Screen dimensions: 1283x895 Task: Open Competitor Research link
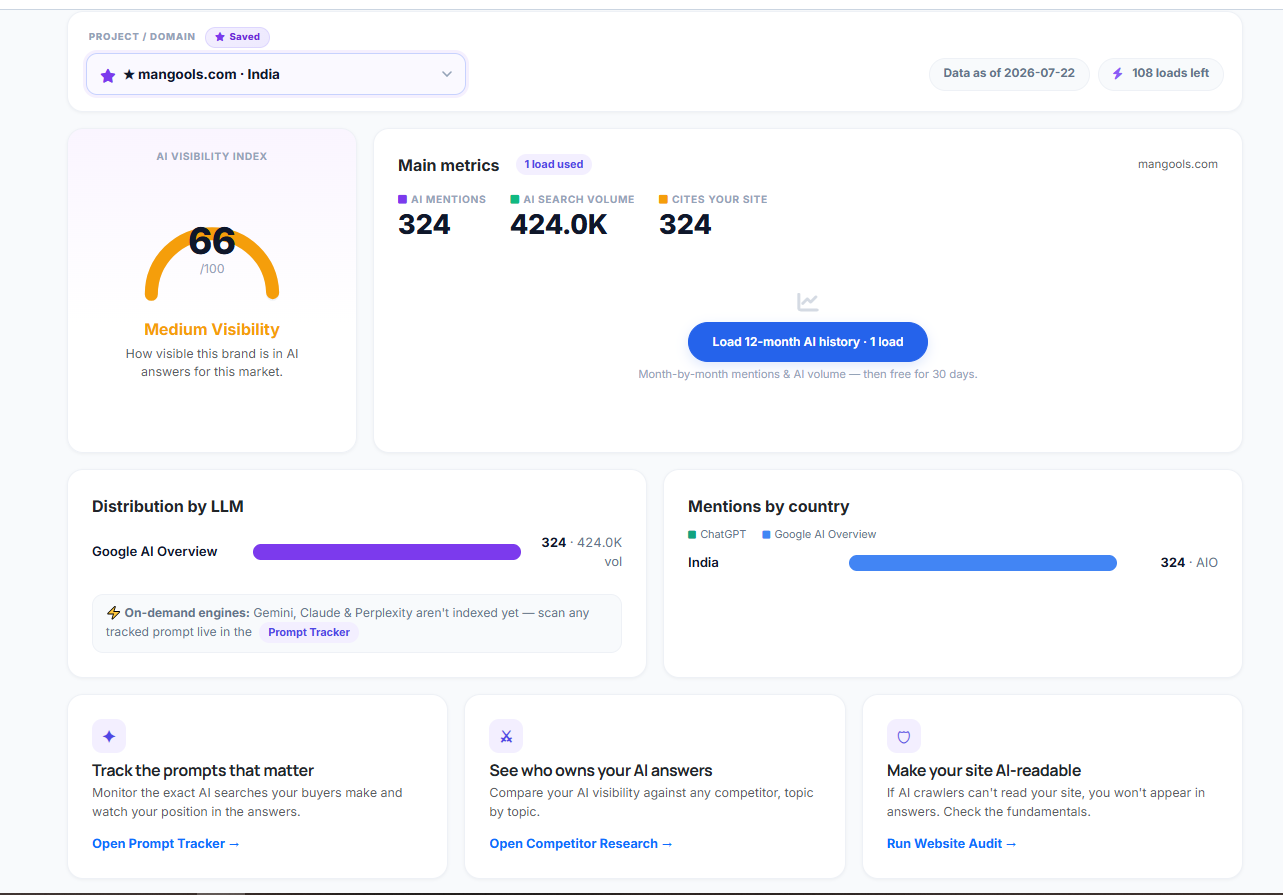[x=581, y=844]
